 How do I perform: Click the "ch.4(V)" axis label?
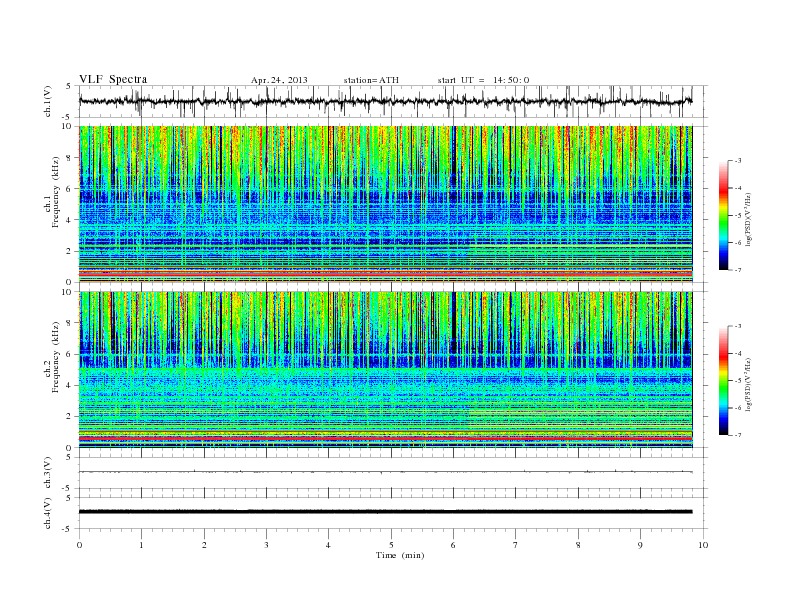(47, 513)
